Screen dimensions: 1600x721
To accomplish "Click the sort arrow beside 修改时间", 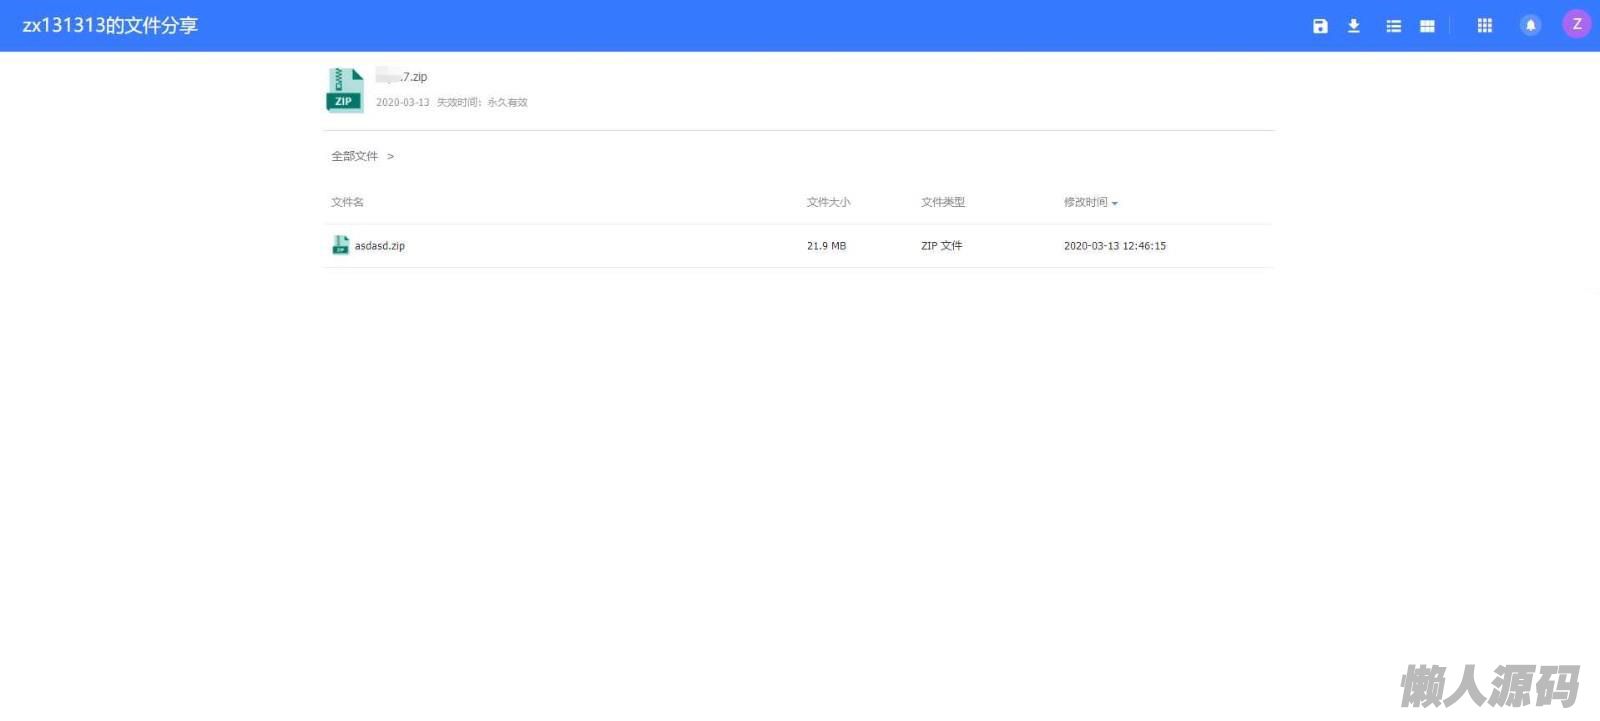I will tap(1115, 203).
